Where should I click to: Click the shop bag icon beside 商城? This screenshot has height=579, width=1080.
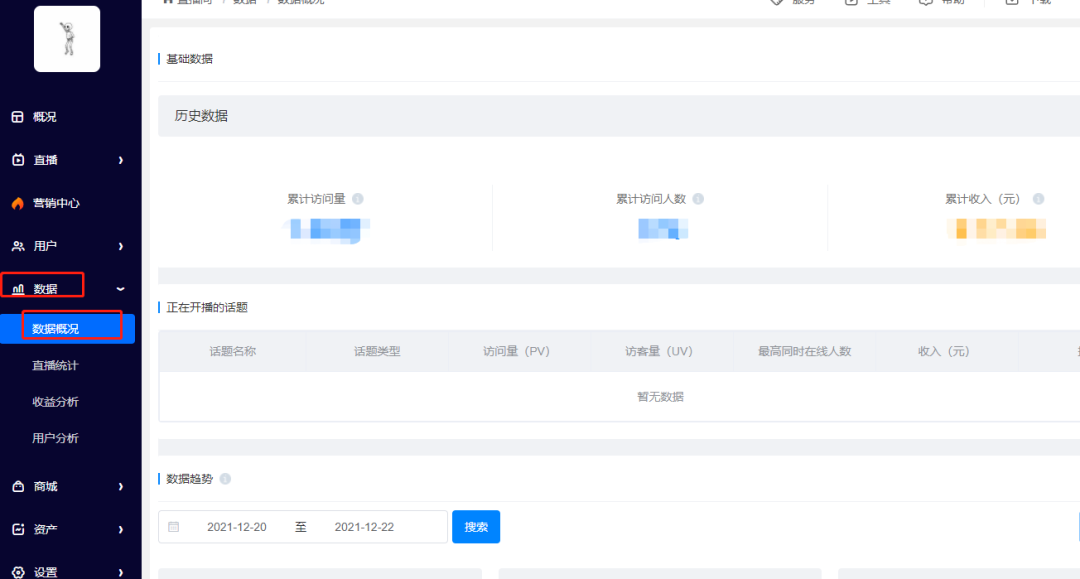coord(17,487)
